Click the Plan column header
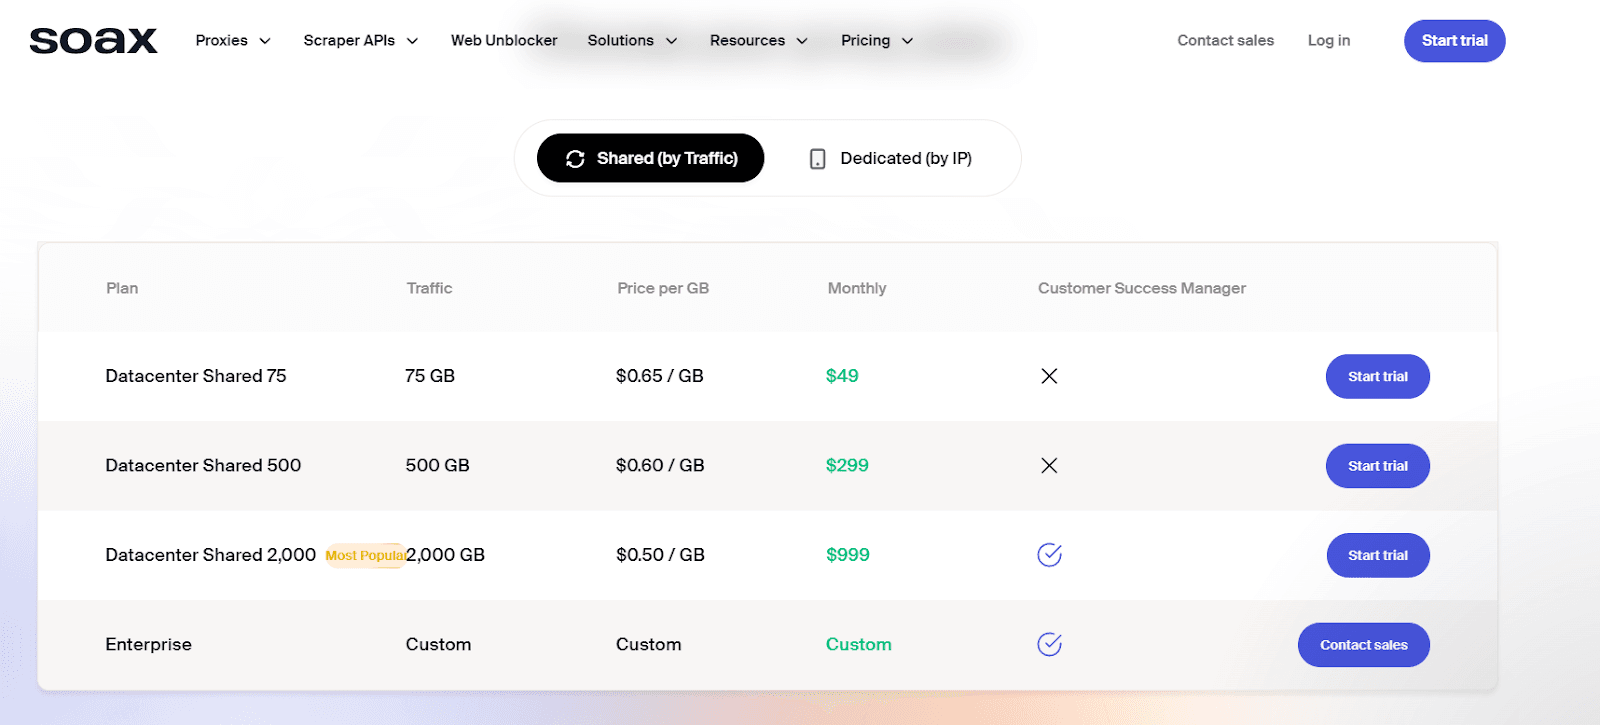Image resolution: width=1600 pixels, height=725 pixels. point(122,288)
